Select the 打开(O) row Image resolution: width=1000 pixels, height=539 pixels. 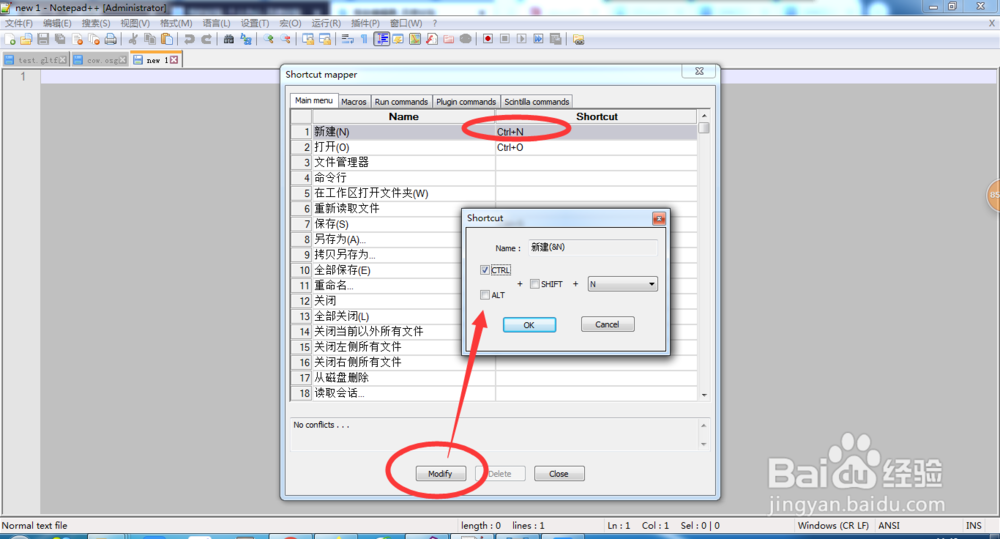(494, 147)
